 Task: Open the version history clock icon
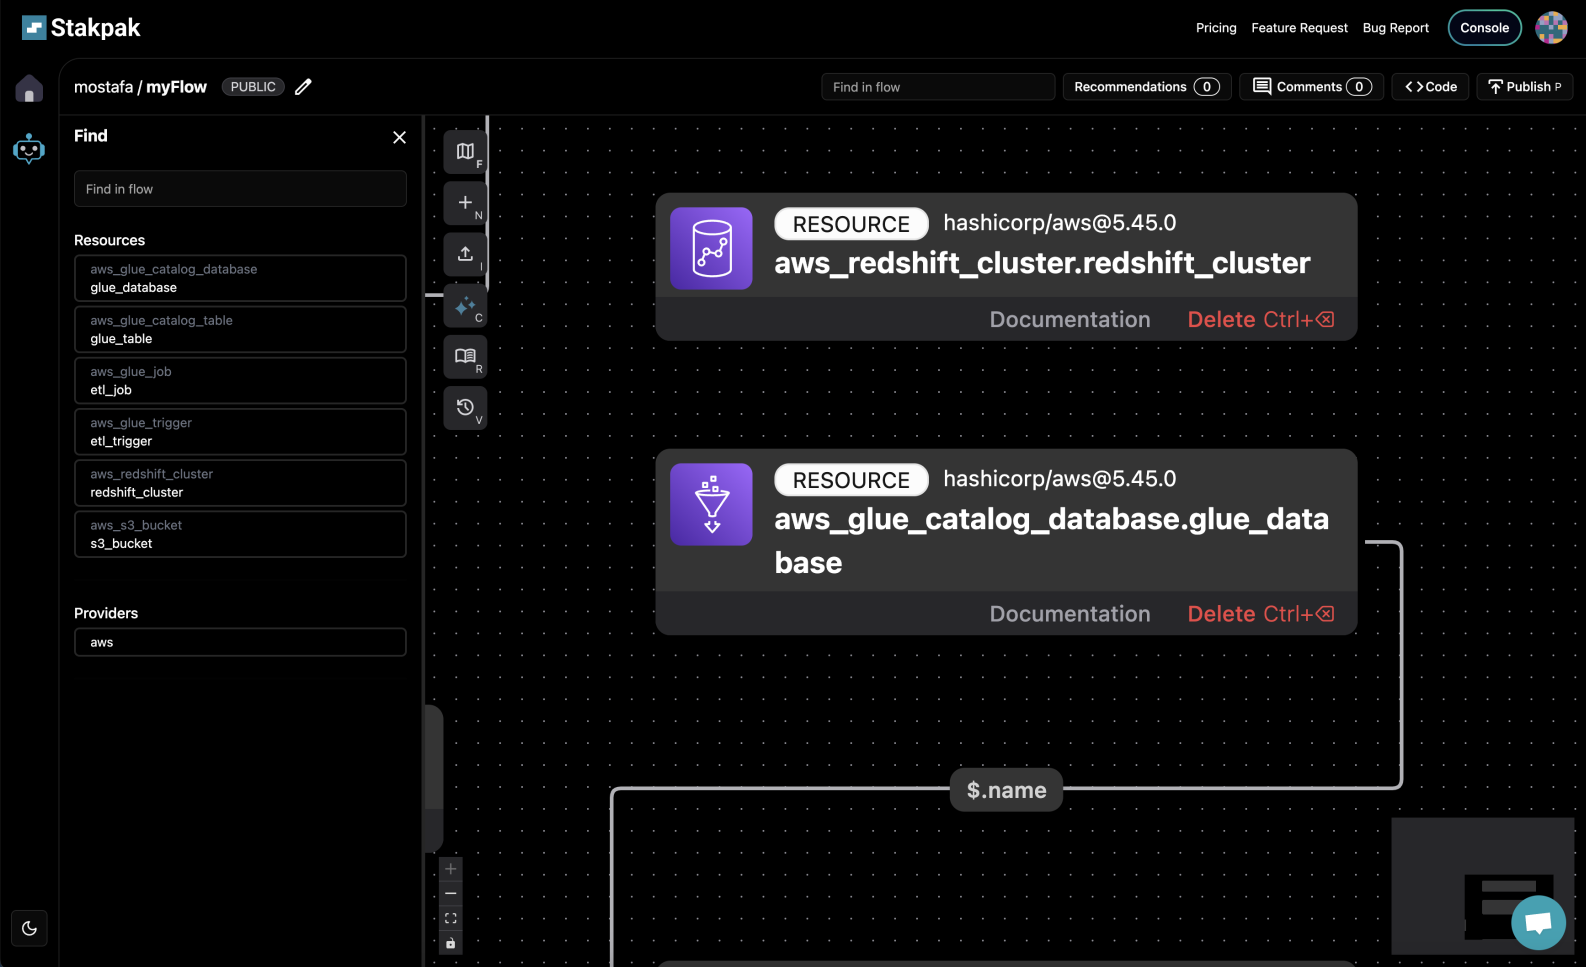pos(465,408)
